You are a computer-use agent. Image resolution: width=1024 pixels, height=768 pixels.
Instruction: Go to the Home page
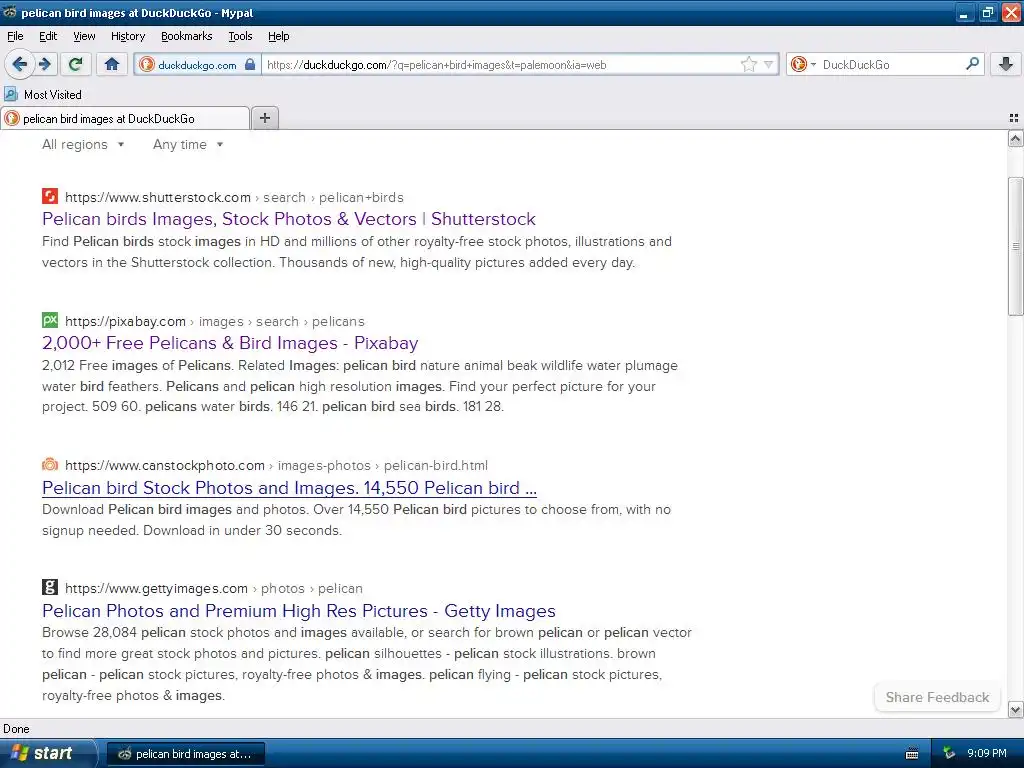pyautogui.click(x=112, y=64)
